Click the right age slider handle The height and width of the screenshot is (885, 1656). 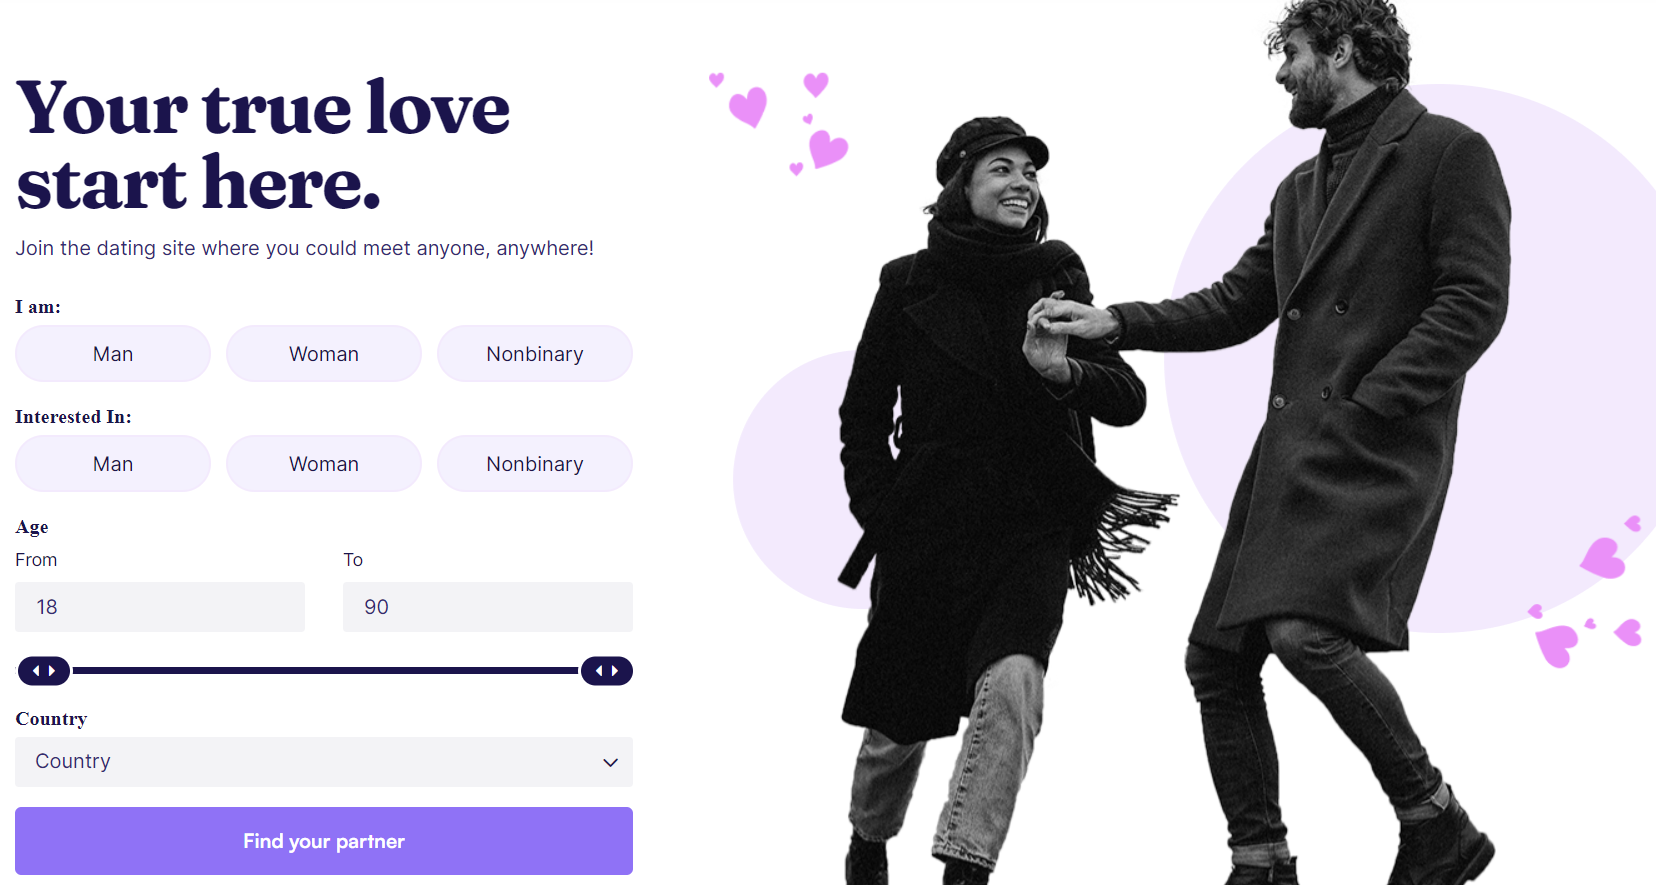[607, 671]
